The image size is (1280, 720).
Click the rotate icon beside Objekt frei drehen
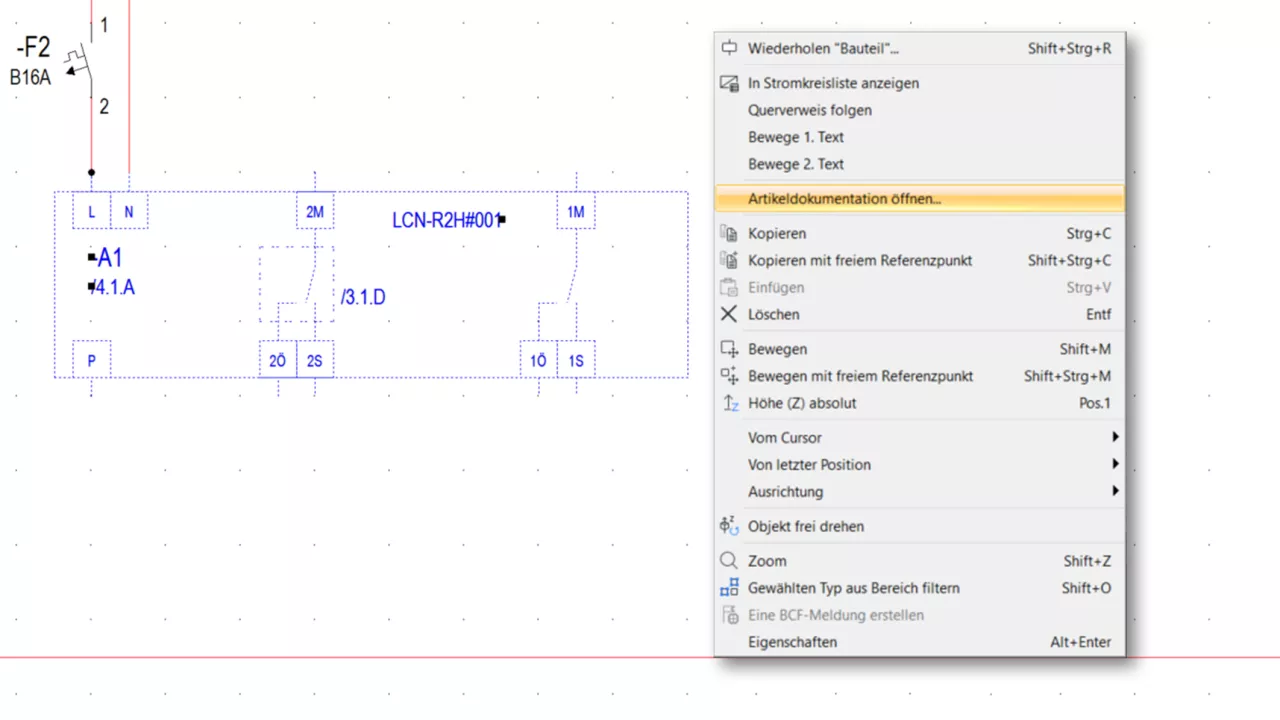coord(729,526)
